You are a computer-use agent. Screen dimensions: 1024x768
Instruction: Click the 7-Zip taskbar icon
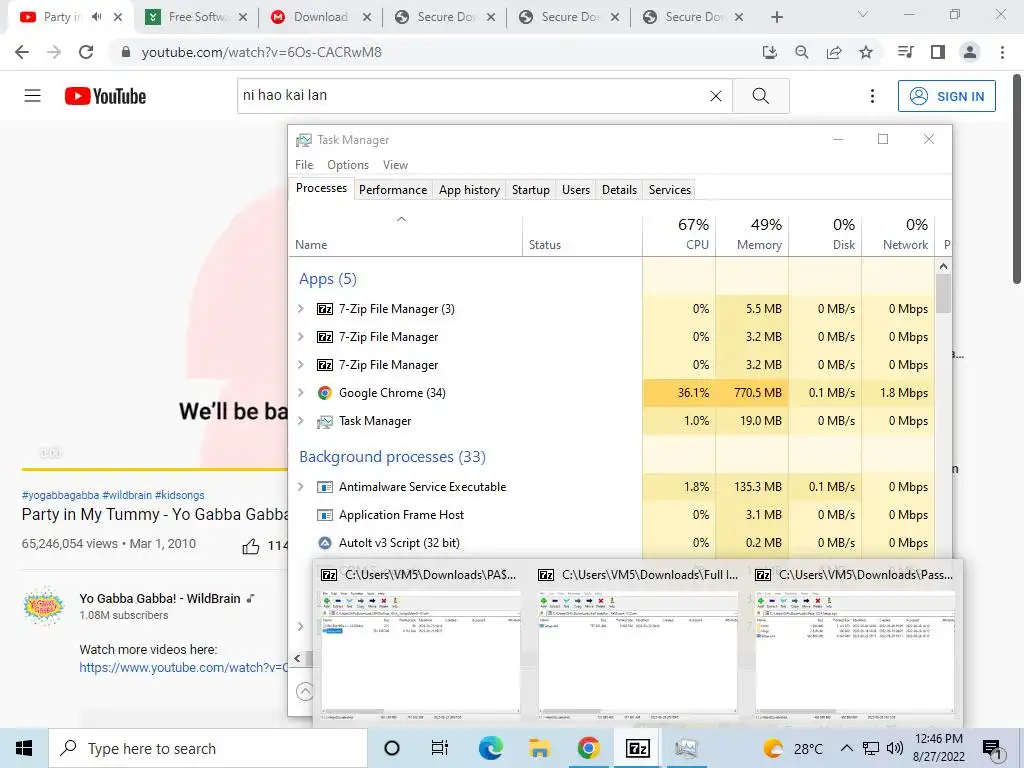(637, 748)
